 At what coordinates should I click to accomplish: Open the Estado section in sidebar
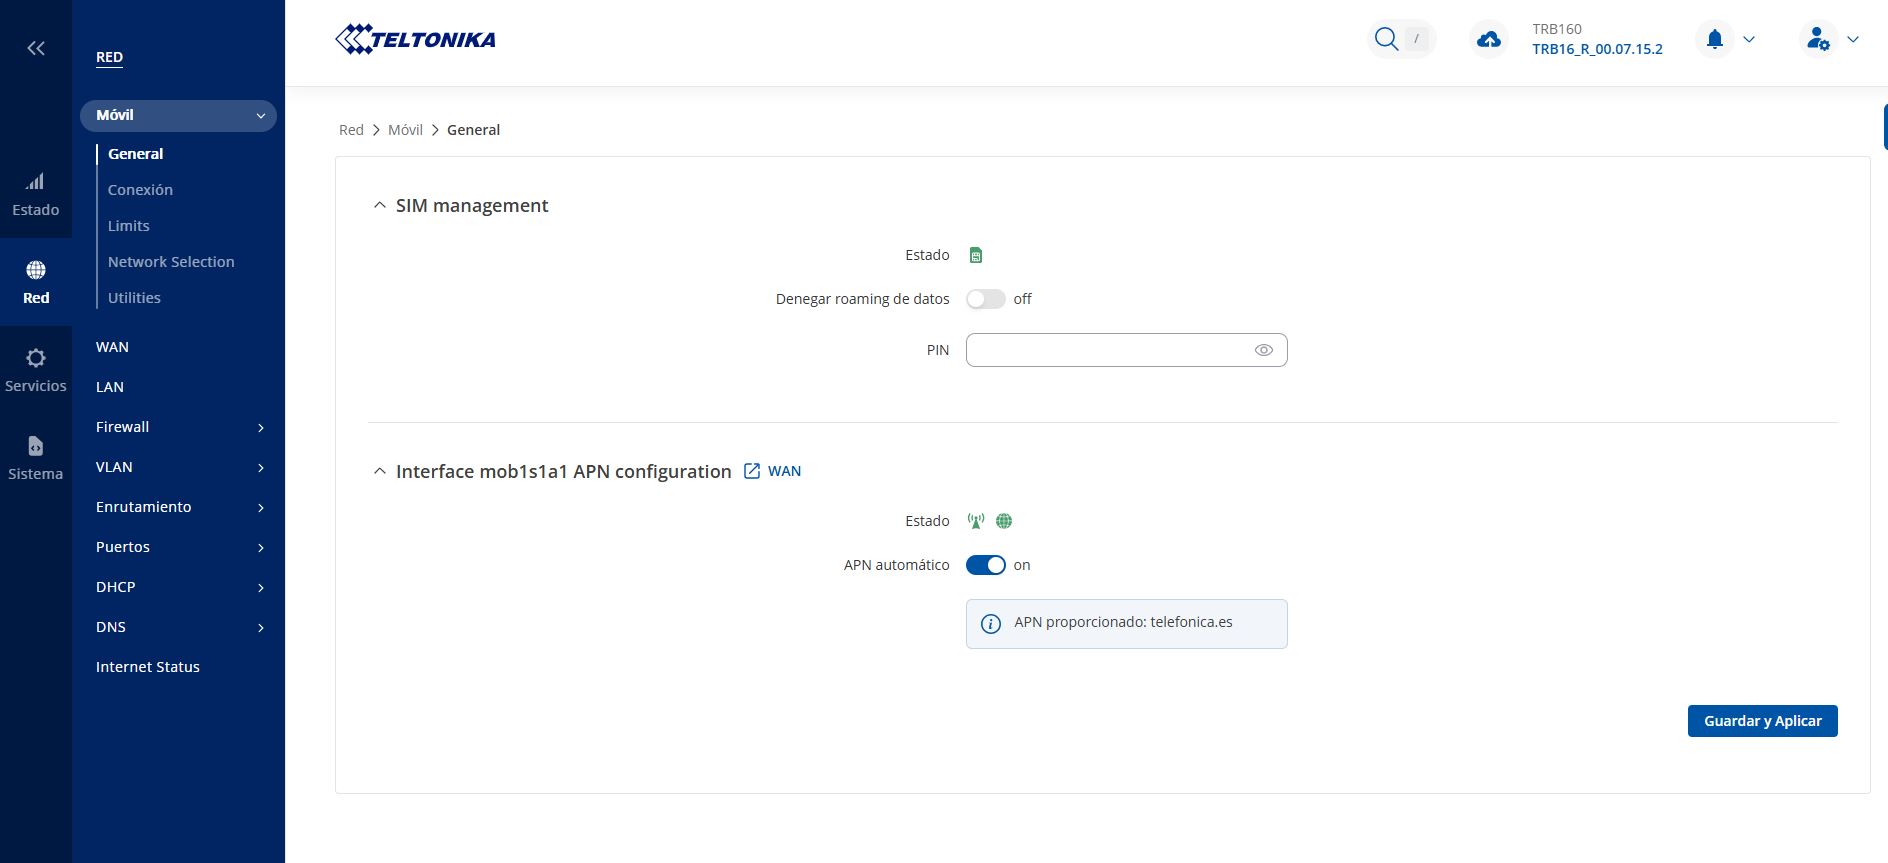(36, 194)
